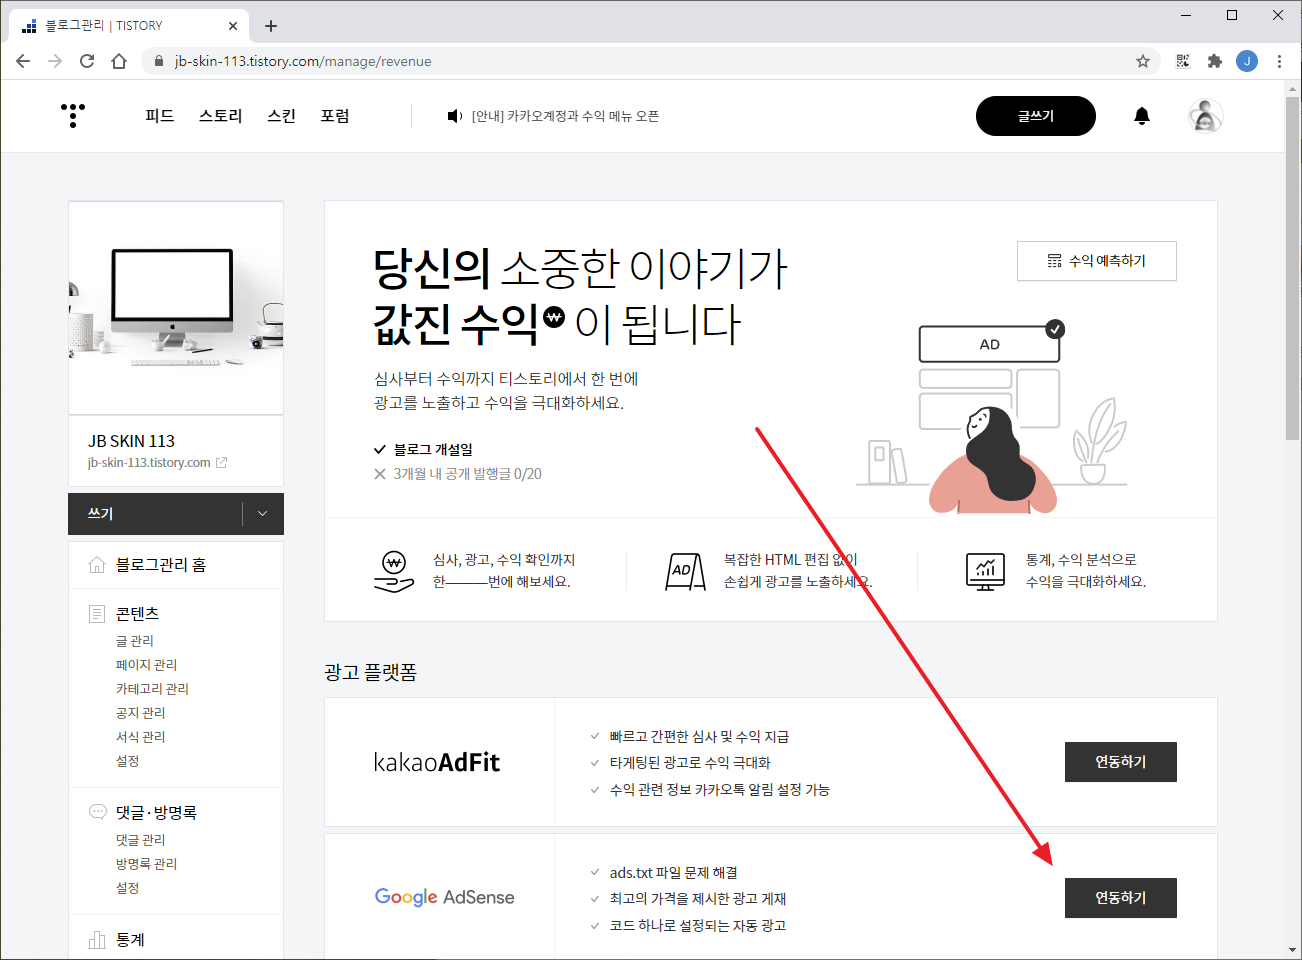The image size is (1302, 960).
Task: Close the 블로그관리 TISTORY tab
Action: [233, 26]
